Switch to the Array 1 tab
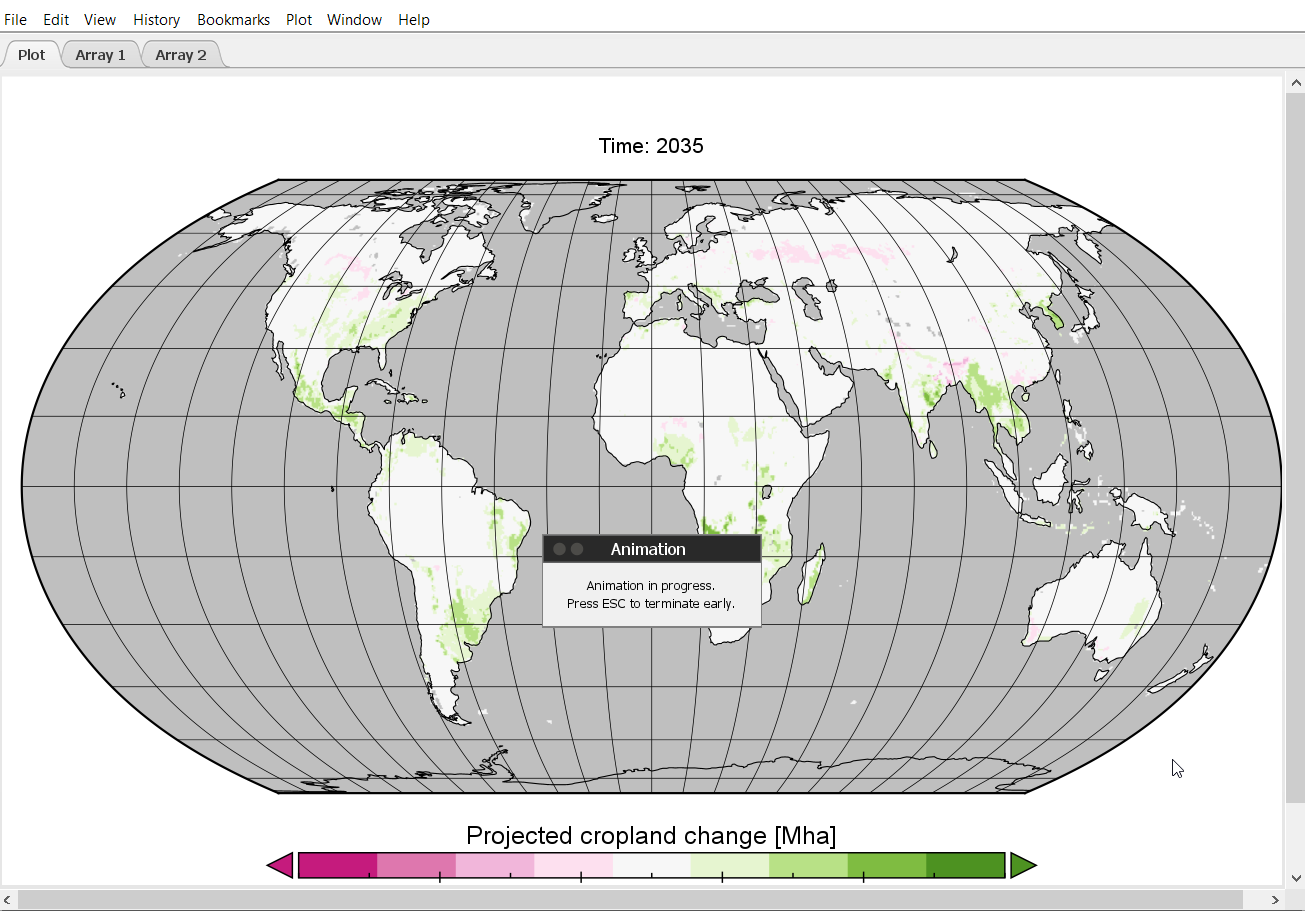1305x911 pixels. pyautogui.click(x=101, y=55)
